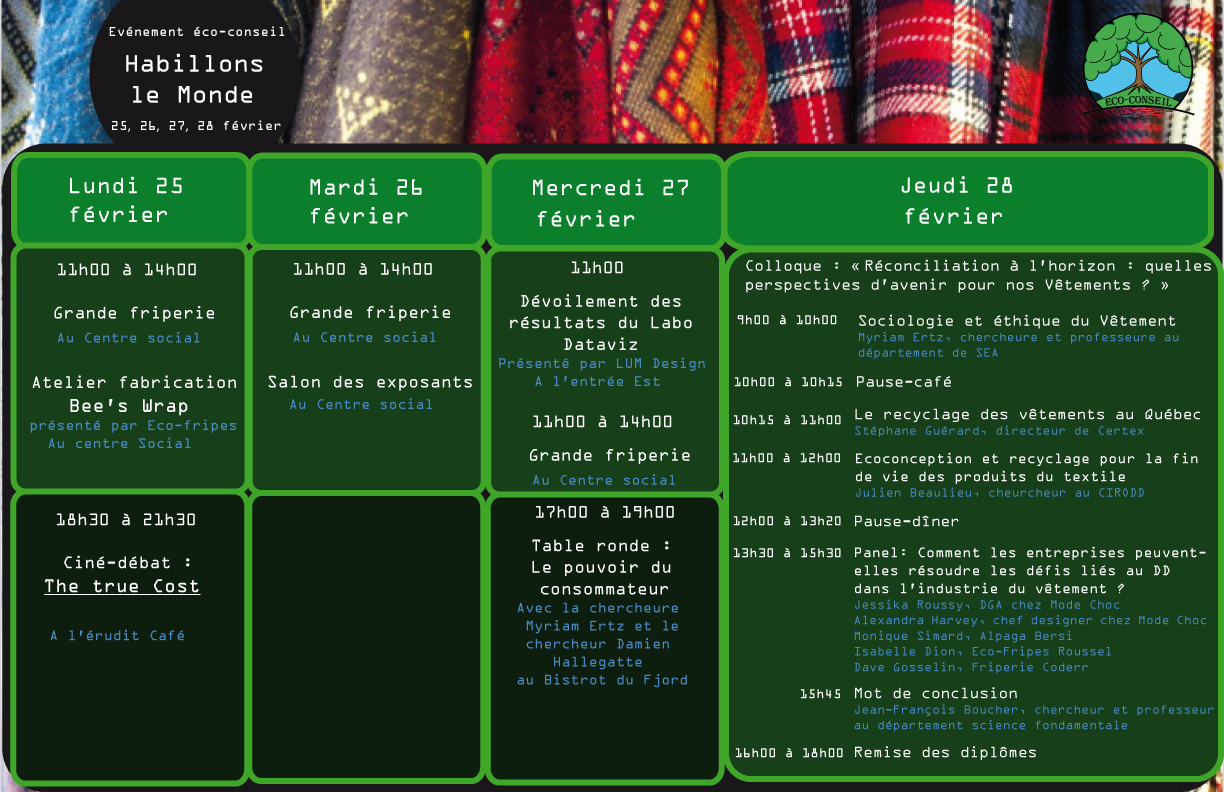Image resolution: width=1224 pixels, height=792 pixels.
Task: Click the Eco-Conseil tree logo
Action: point(1139,67)
